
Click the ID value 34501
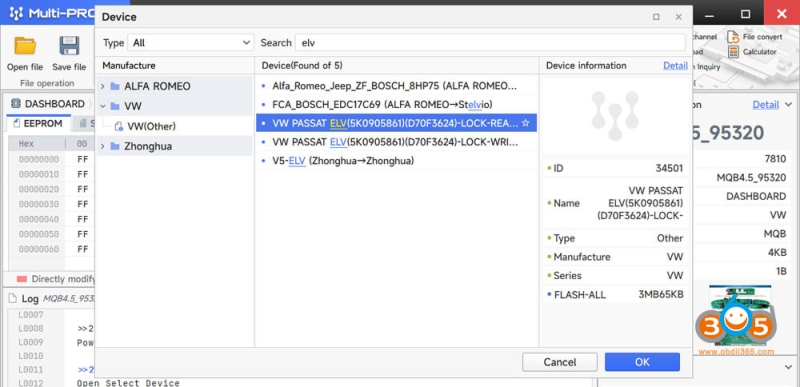click(x=669, y=168)
